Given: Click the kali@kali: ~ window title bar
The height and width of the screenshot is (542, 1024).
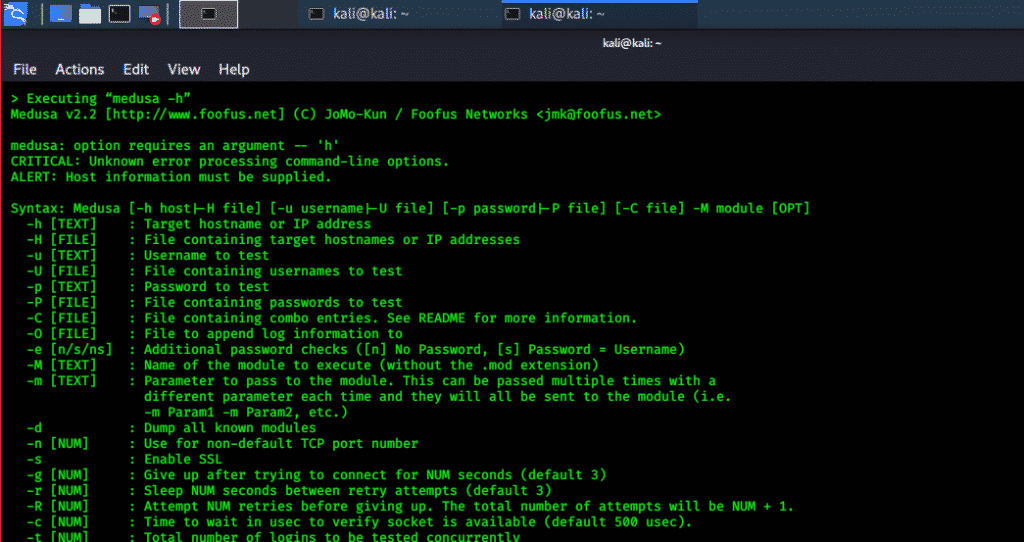Looking at the screenshot, I should pyautogui.click(x=632, y=43).
